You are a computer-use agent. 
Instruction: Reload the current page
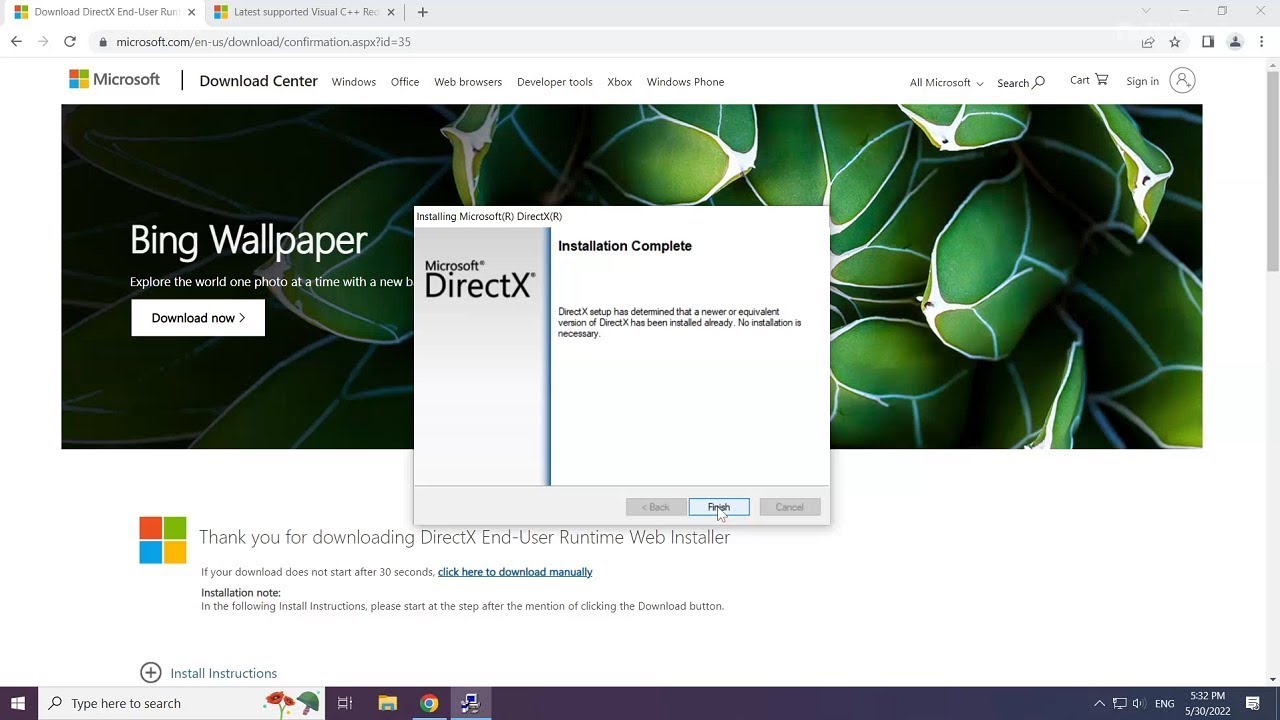coord(69,41)
